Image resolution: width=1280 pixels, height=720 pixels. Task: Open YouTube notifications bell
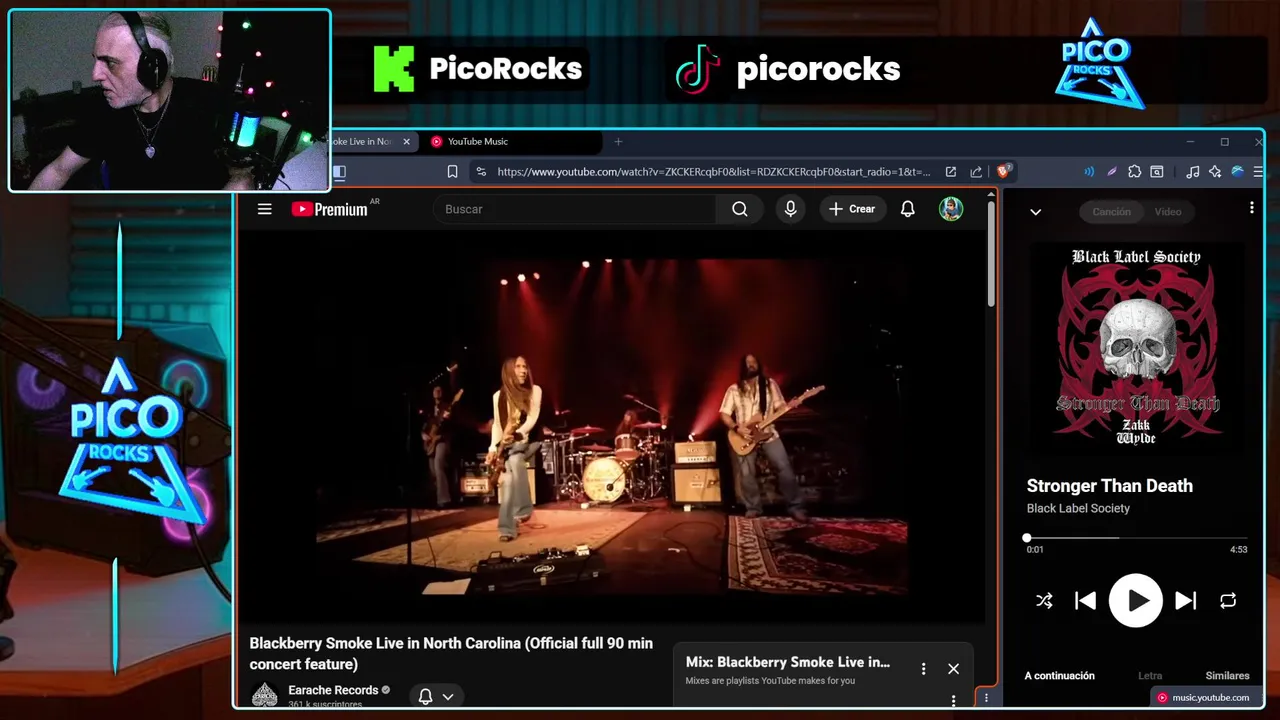(x=908, y=209)
